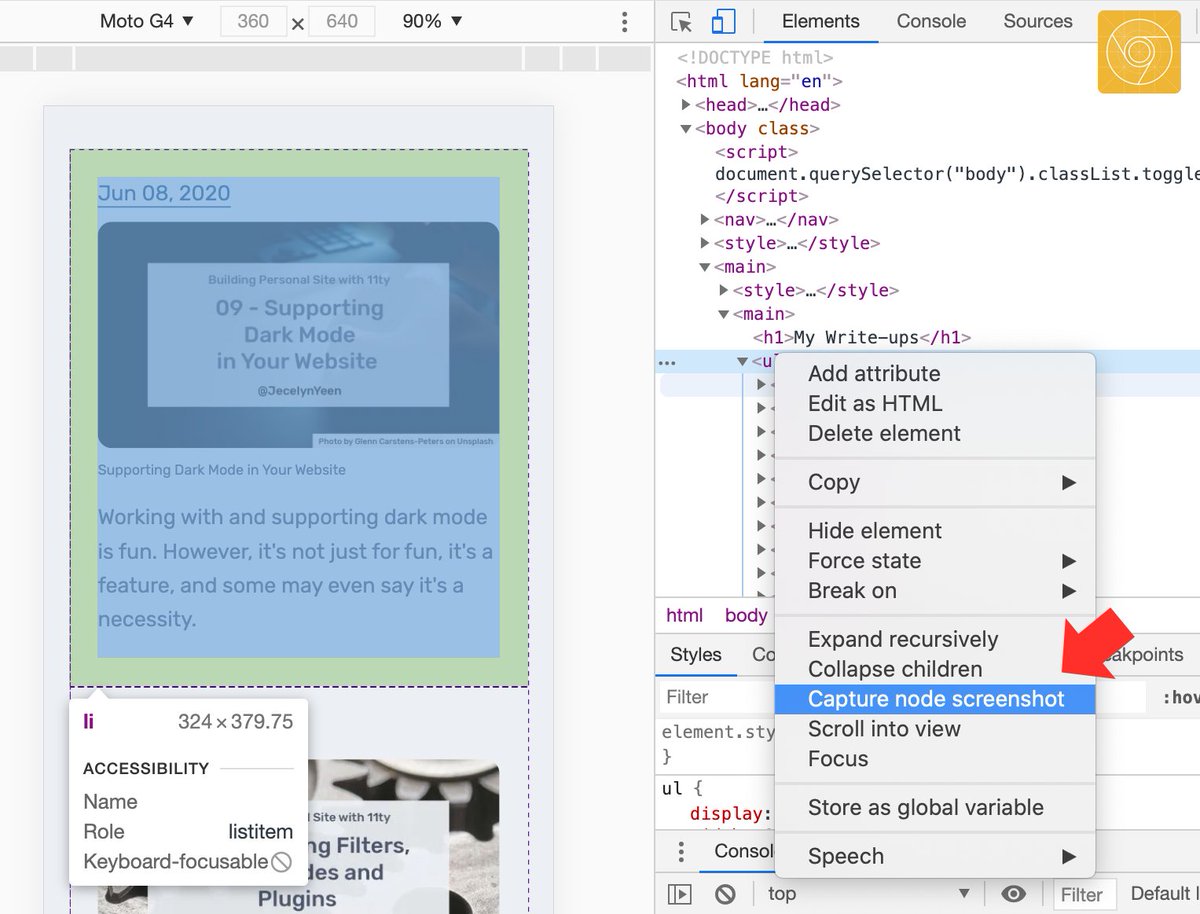Image resolution: width=1200 pixels, height=914 pixels.
Task: Select Delete element
Action: [936, 434]
